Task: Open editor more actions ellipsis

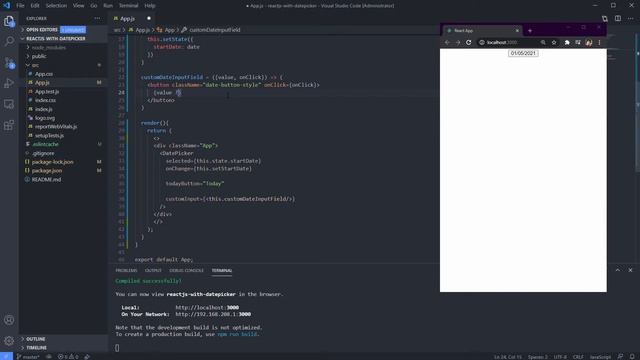Action: (631, 18)
